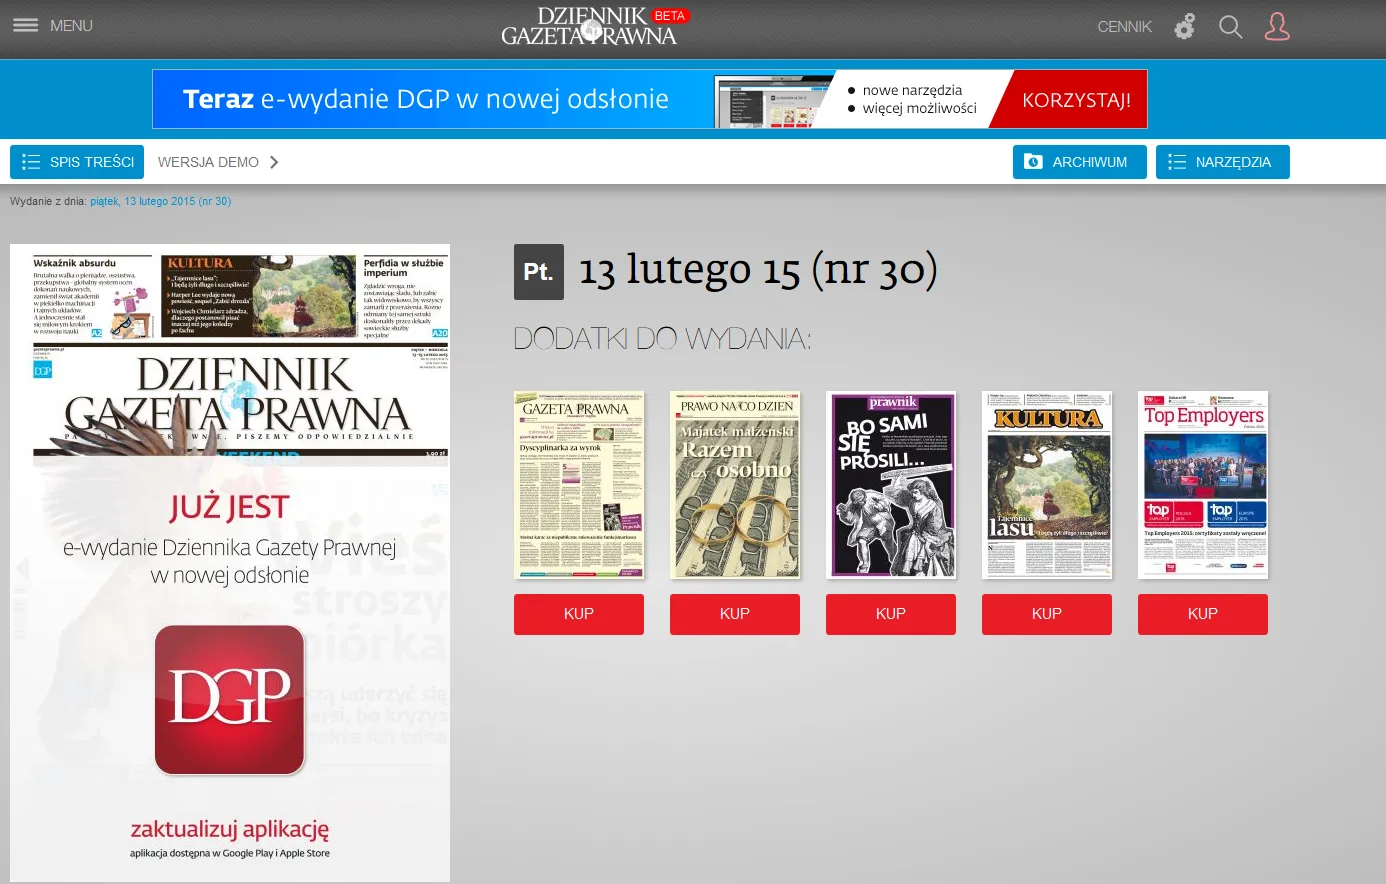
Task: Open the Prawo na co dzień thumbnail
Action: pyautogui.click(x=735, y=485)
